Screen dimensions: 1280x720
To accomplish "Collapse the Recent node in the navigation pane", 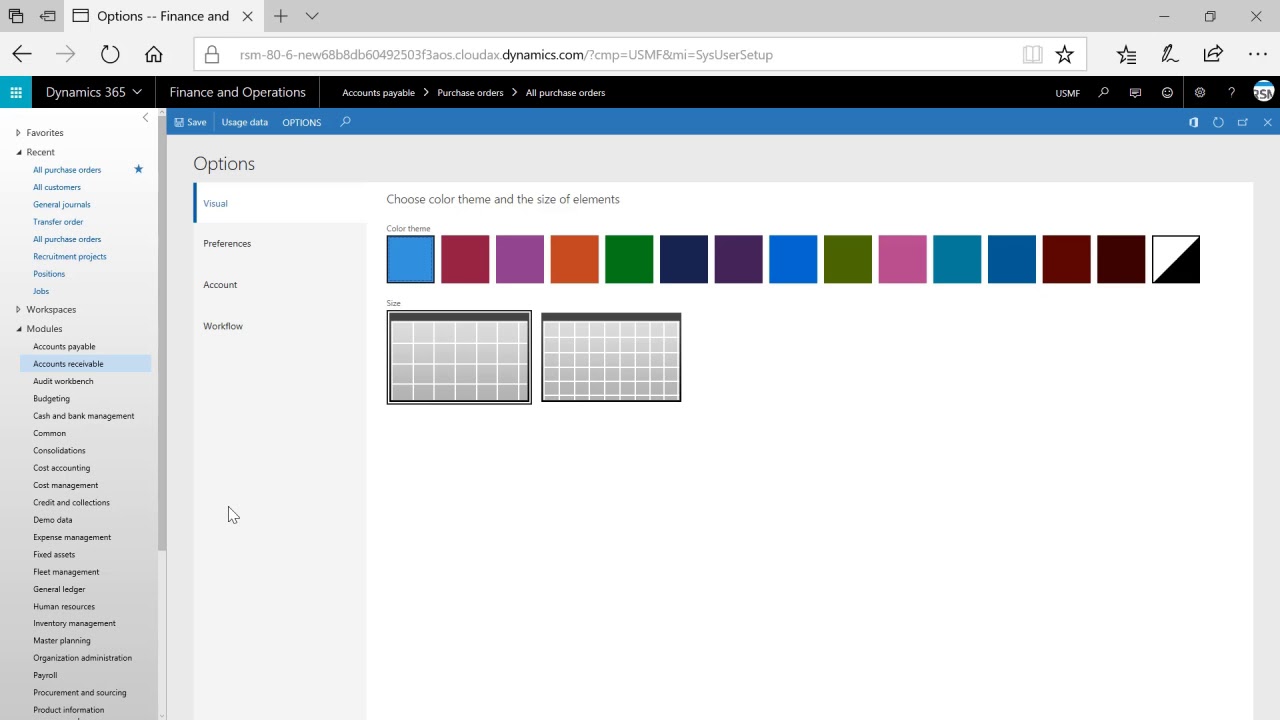I will (18, 152).
